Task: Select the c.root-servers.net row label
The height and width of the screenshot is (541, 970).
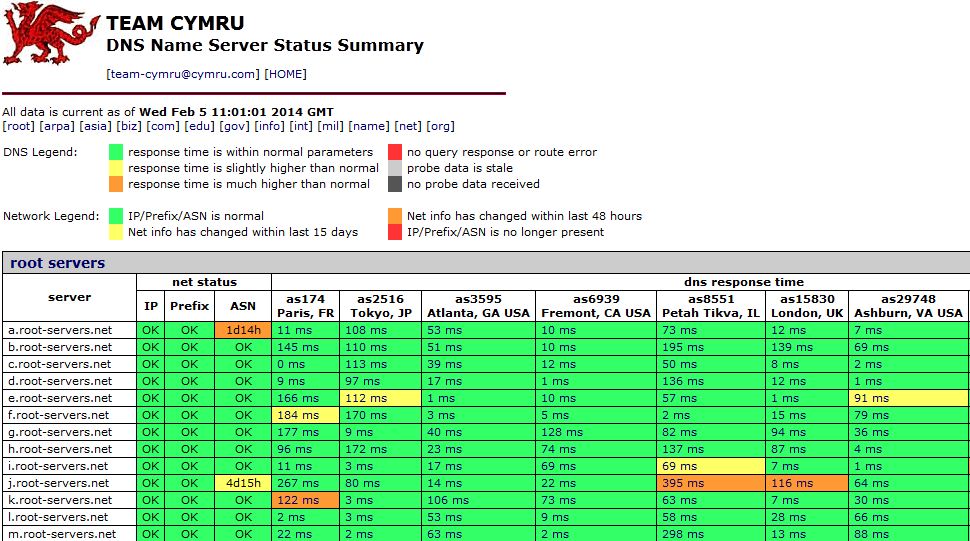Action: 60,364
